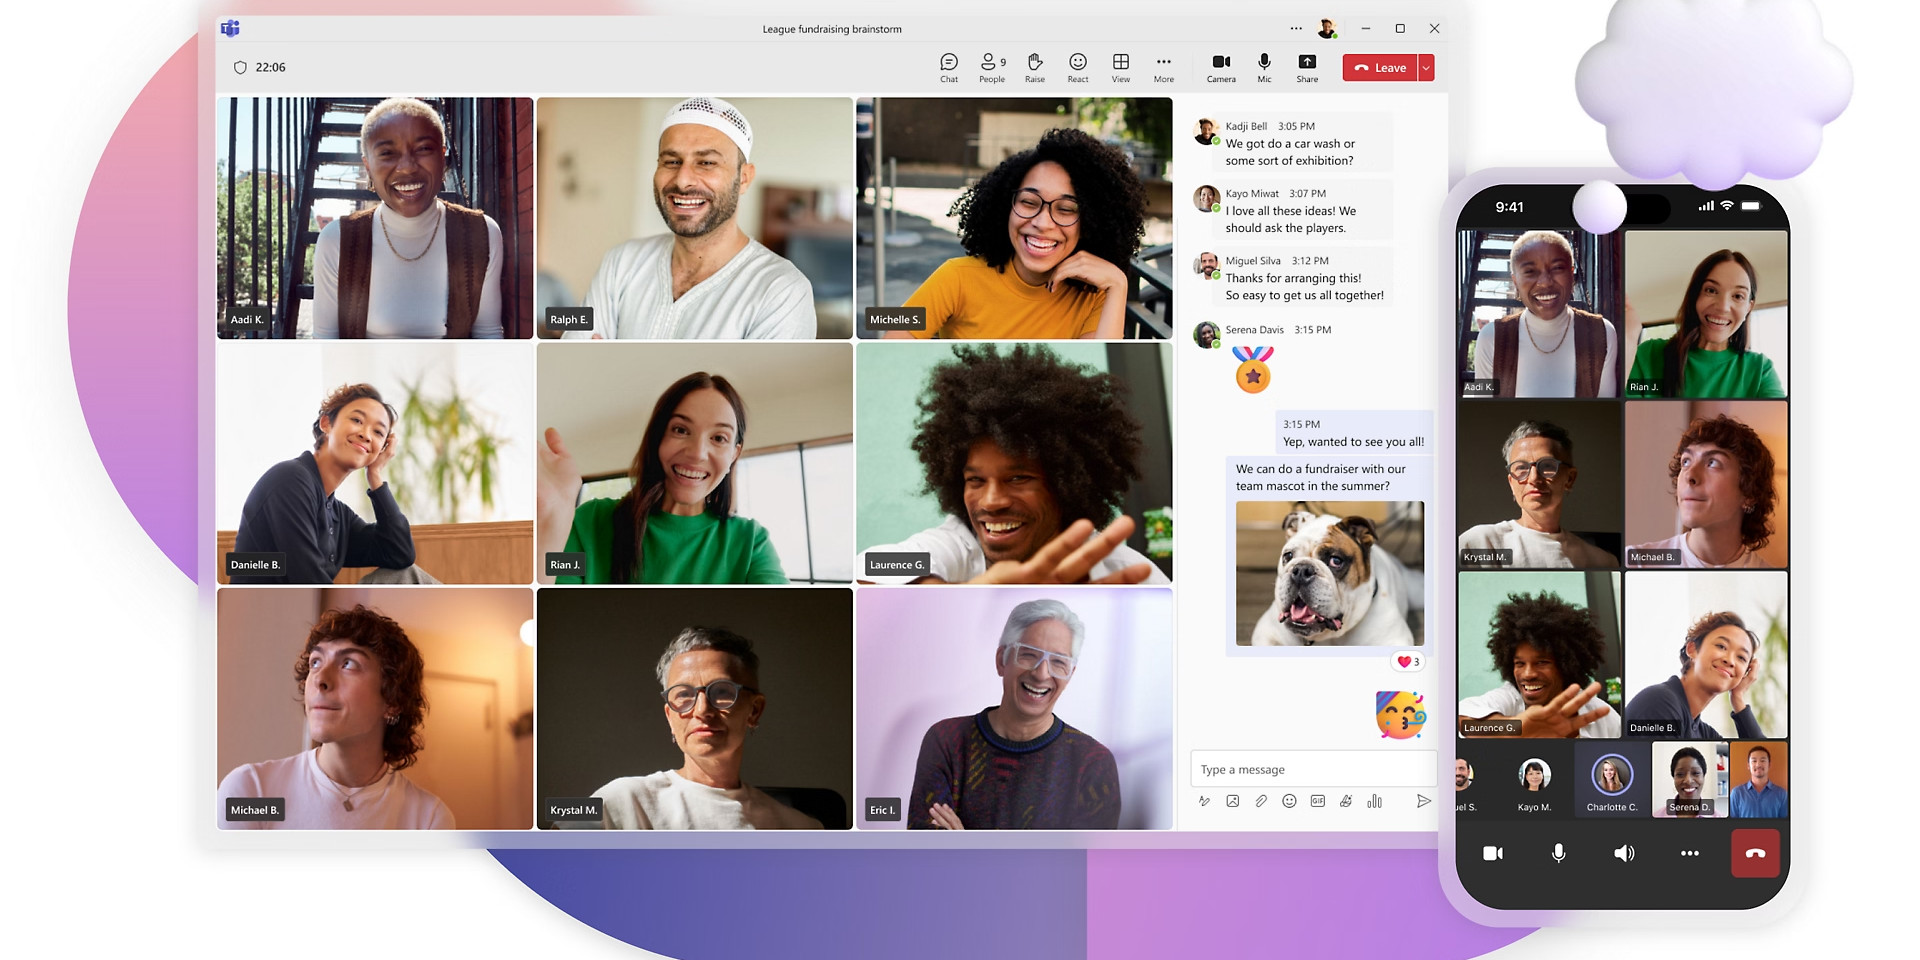The height and width of the screenshot is (960, 1920).
Task: Open the poll bar-chart icon
Action: [1375, 801]
